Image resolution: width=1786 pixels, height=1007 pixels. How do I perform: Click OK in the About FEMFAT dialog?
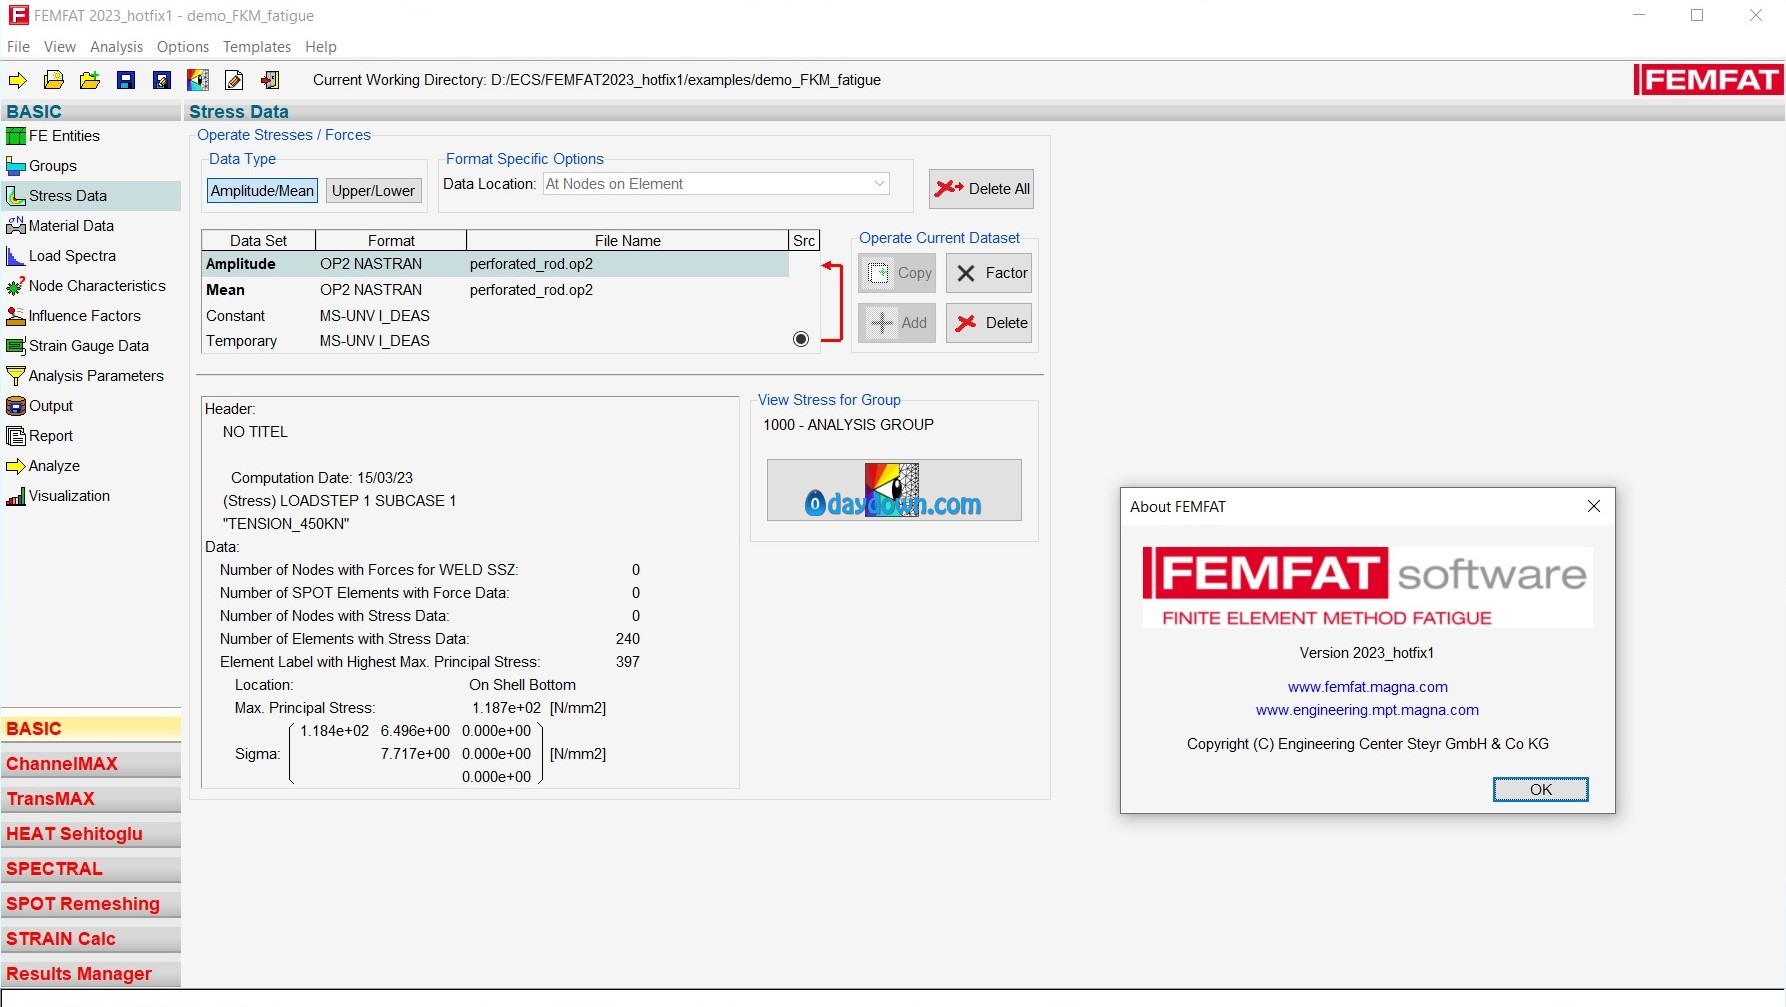coord(1541,790)
